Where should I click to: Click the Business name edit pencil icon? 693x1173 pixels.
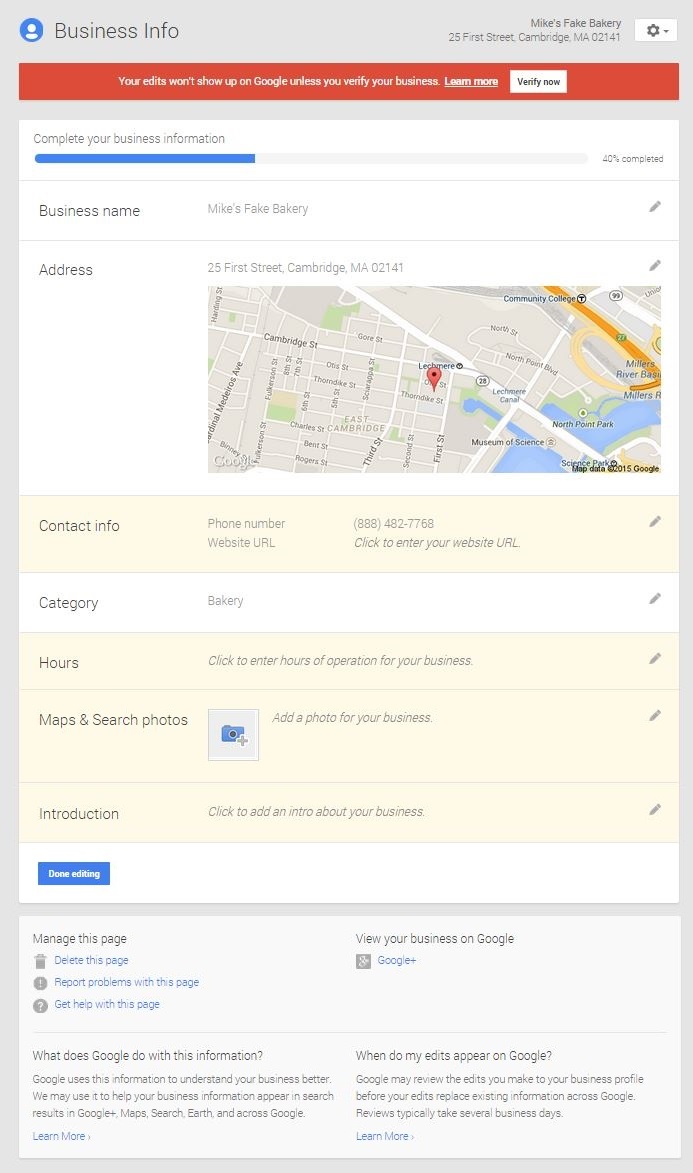[x=655, y=207]
